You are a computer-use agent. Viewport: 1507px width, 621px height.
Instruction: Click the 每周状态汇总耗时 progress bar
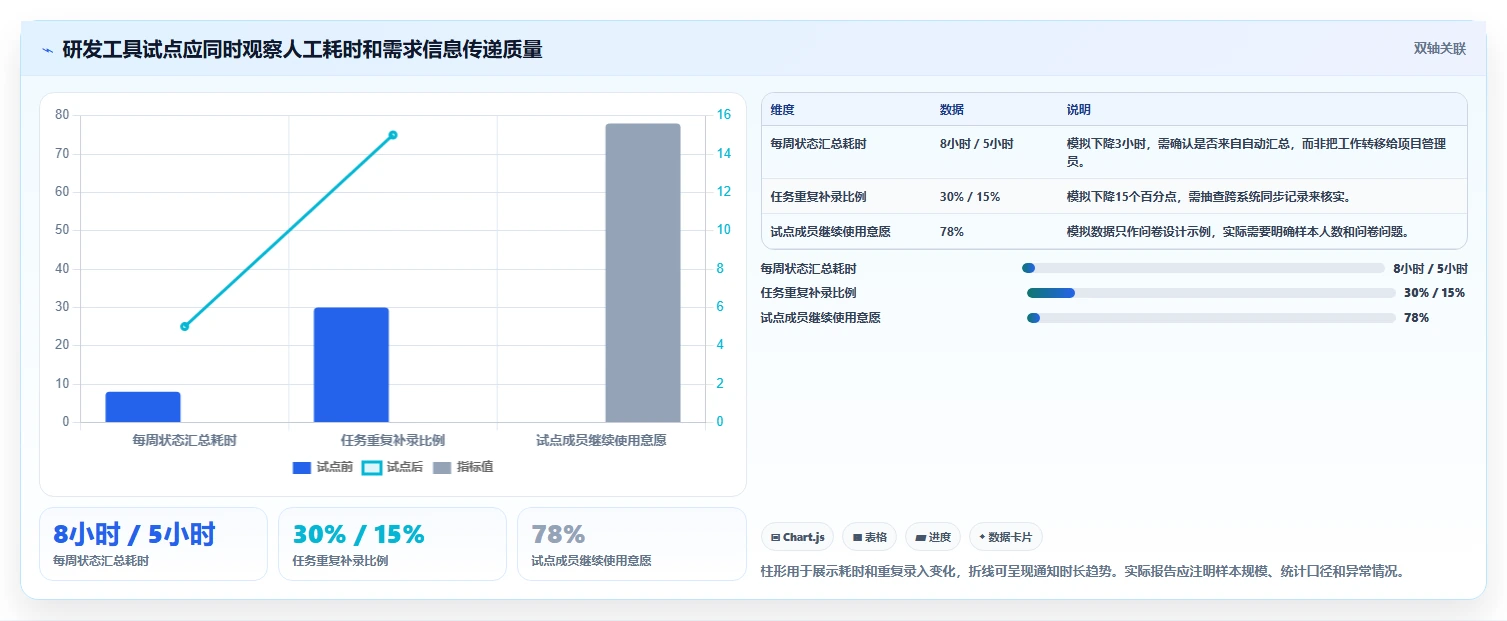click(1203, 268)
